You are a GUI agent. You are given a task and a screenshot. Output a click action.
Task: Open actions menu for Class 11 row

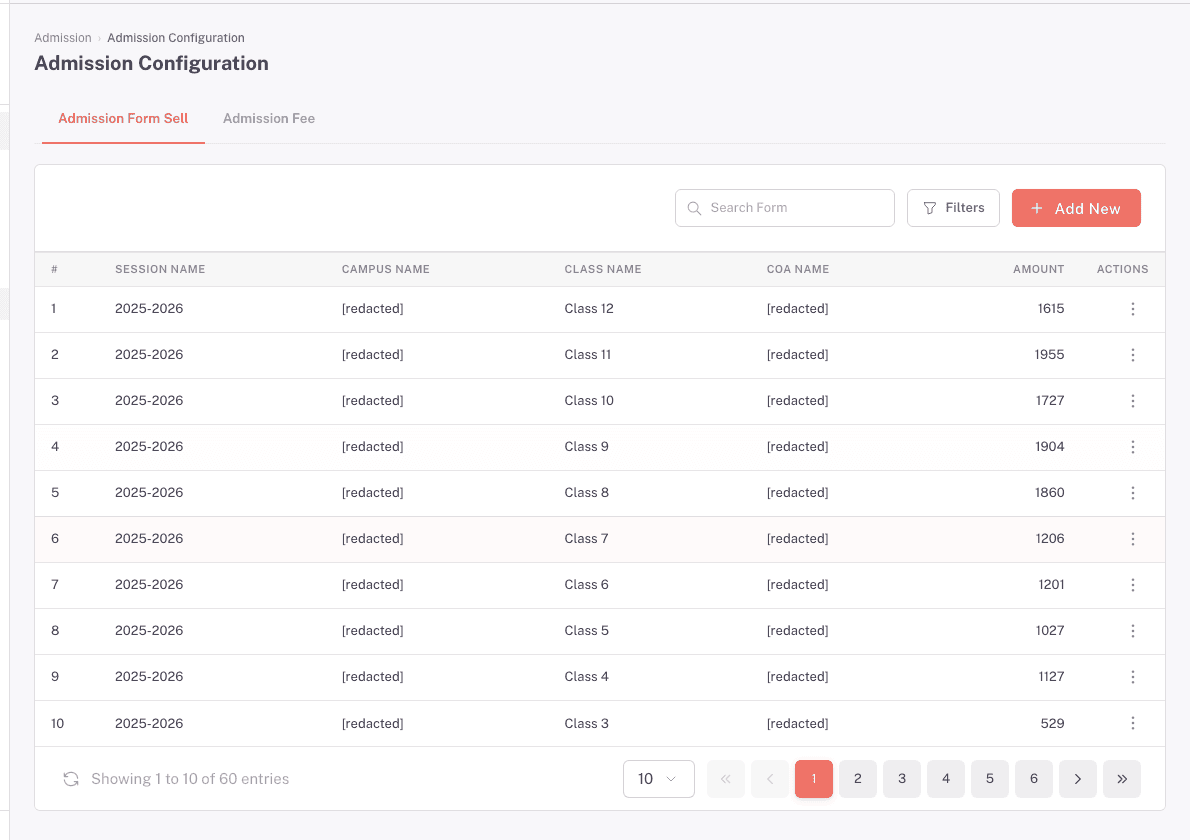[1132, 355]
